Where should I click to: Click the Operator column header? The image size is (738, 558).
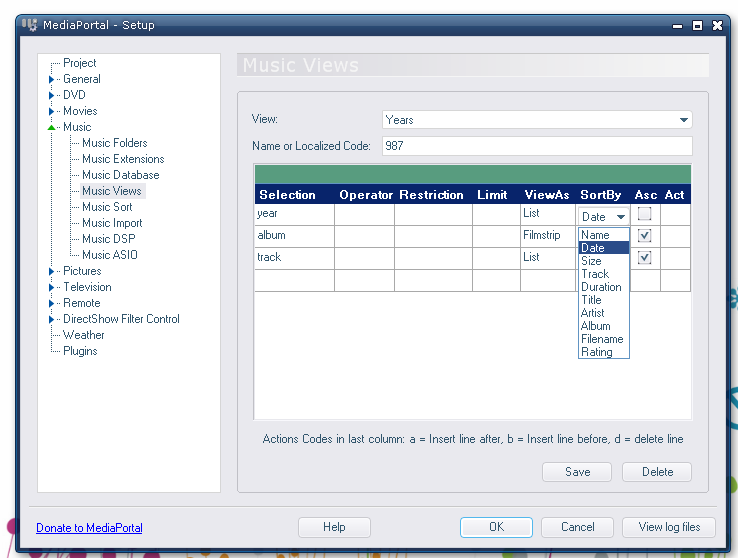click(366, 195)
